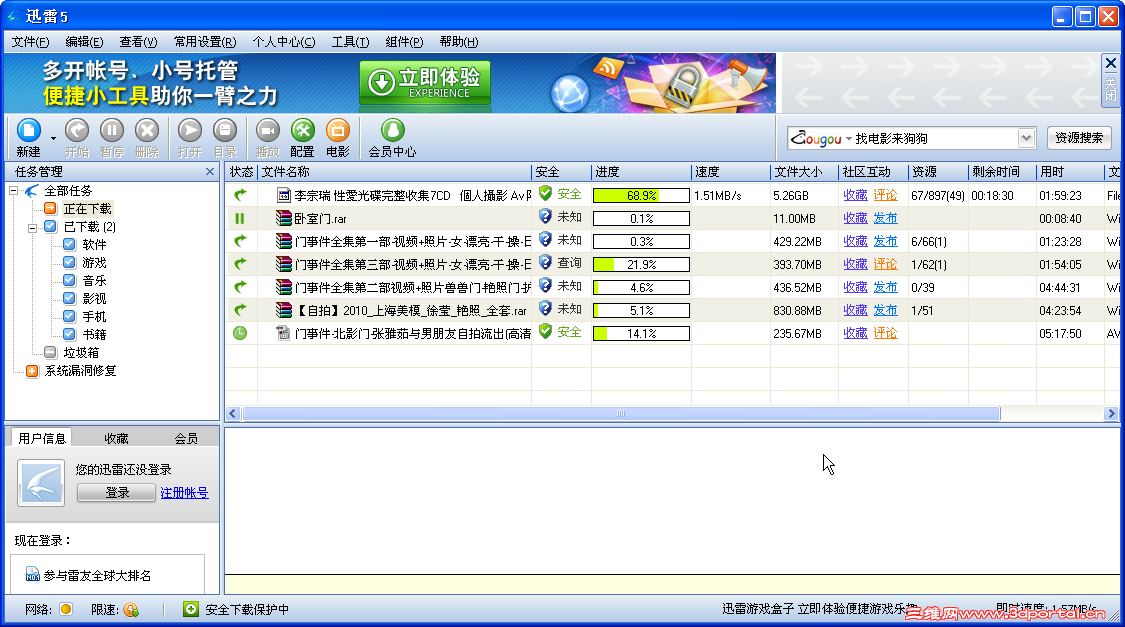
Task: Select the 影视 category in tree
Action: (94, 298)
